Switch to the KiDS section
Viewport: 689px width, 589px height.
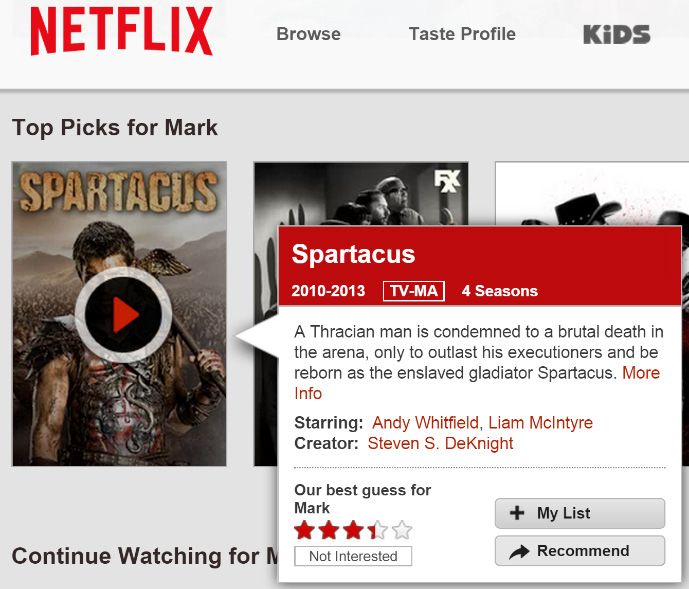tap(616, 34)
